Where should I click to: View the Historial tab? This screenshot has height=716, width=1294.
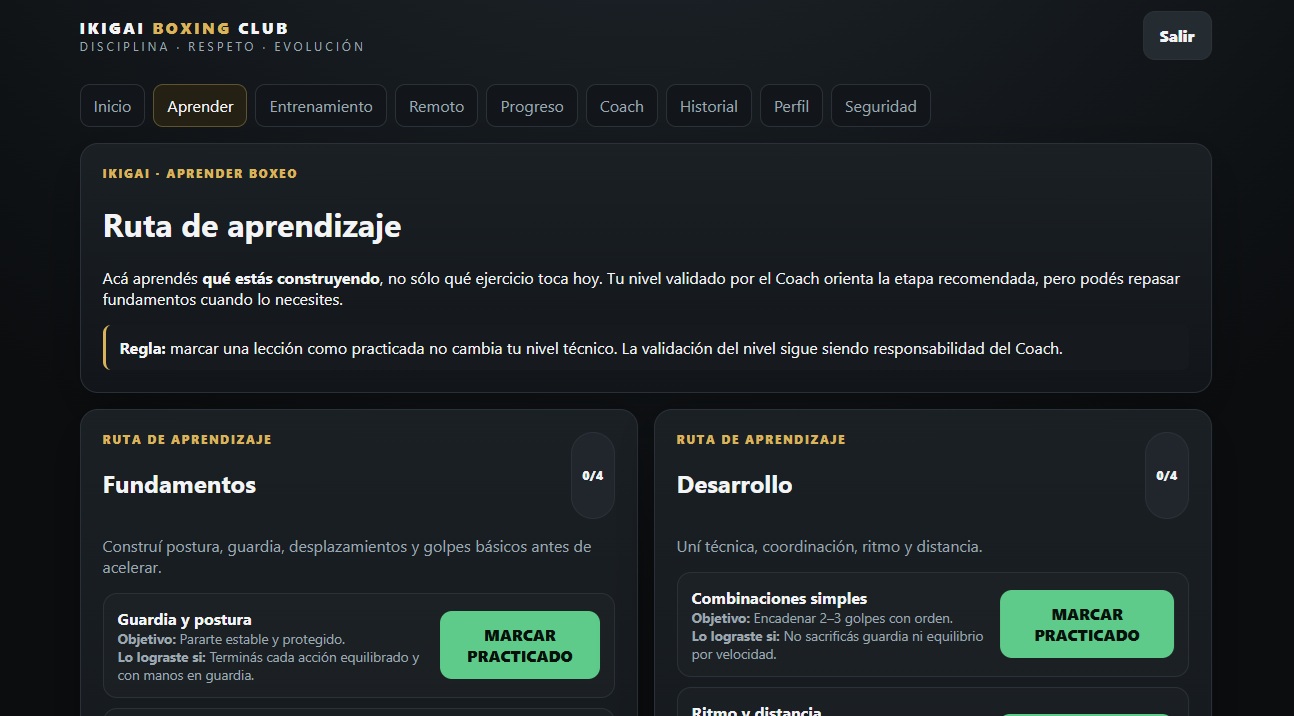tap(709, 106)
